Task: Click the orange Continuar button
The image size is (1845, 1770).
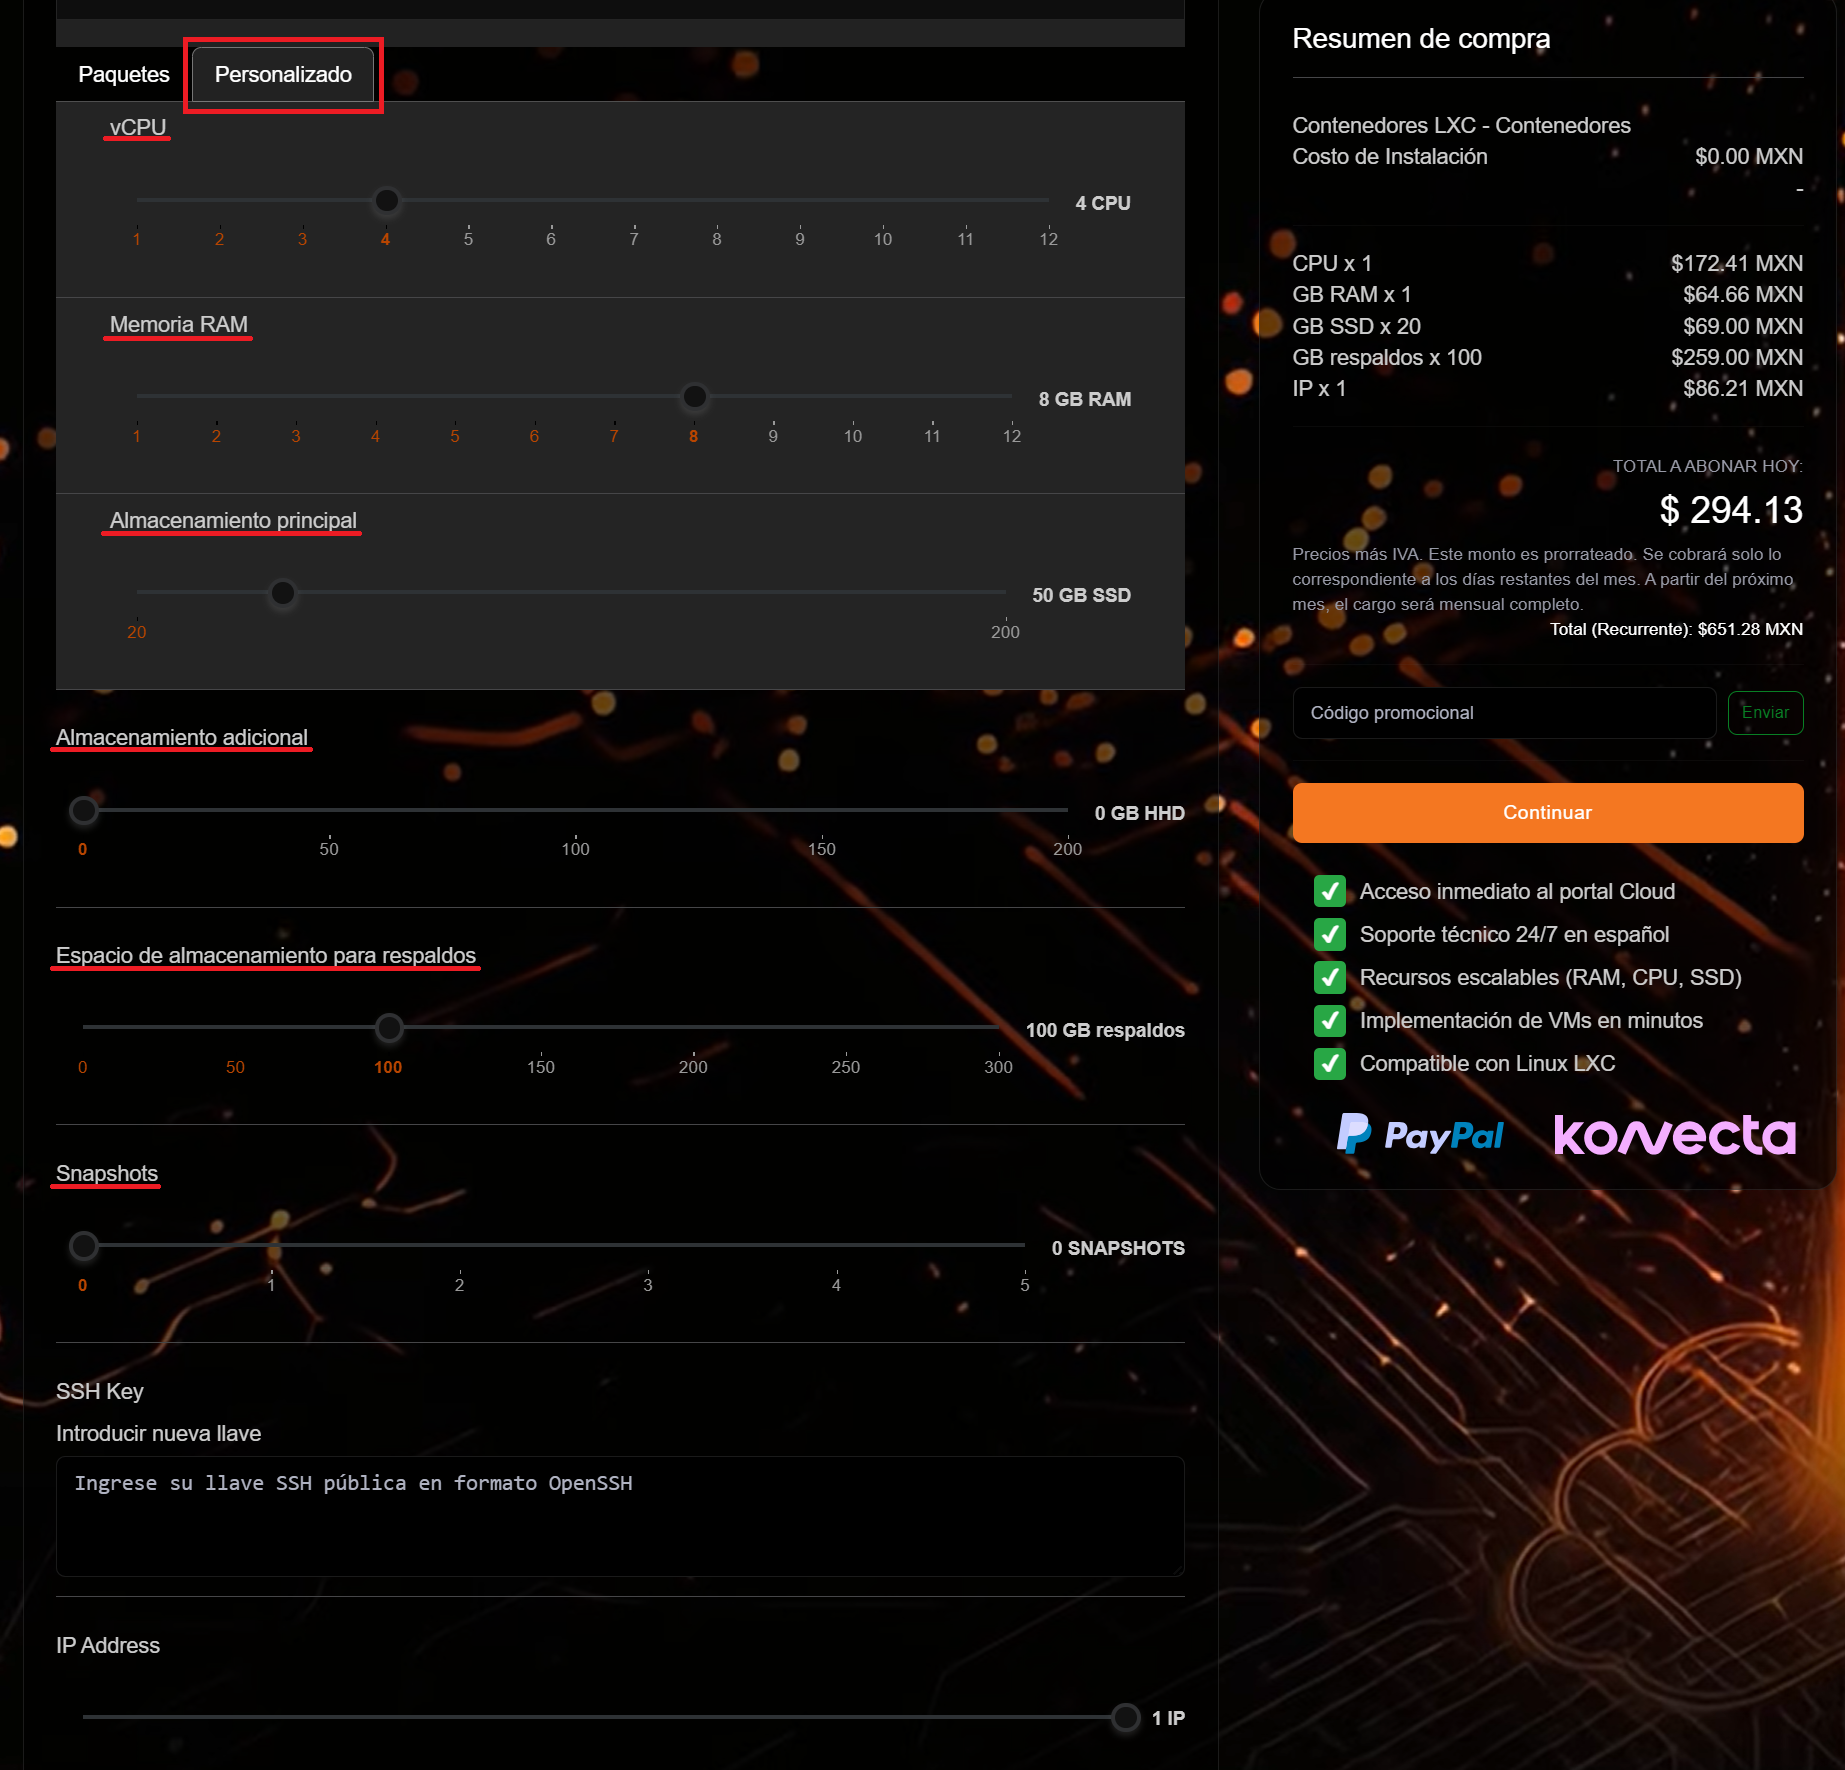Action: 1547,813
